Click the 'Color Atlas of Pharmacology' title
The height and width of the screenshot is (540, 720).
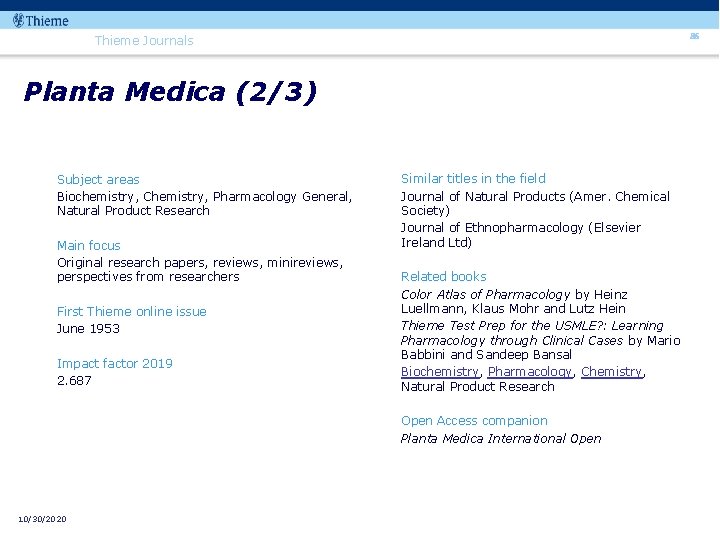pos(485,294)
